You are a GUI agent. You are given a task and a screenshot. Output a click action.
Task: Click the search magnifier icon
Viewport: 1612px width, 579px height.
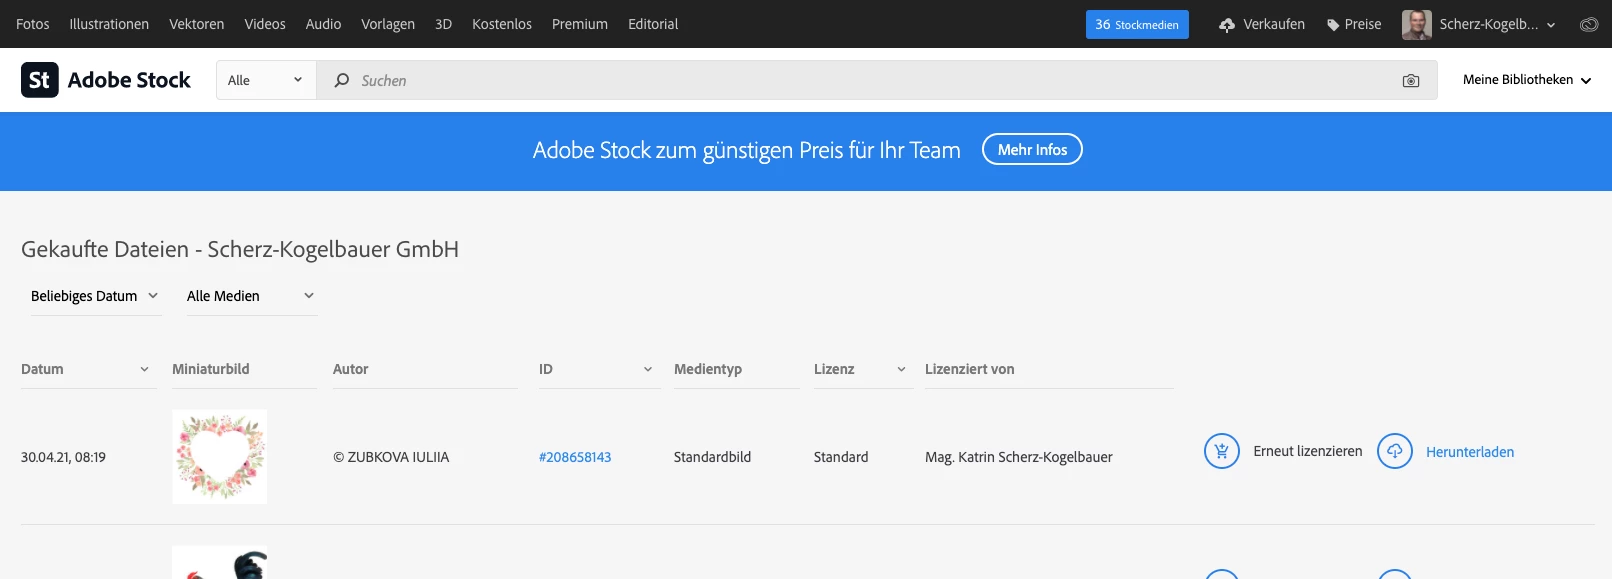coord(342,80)
